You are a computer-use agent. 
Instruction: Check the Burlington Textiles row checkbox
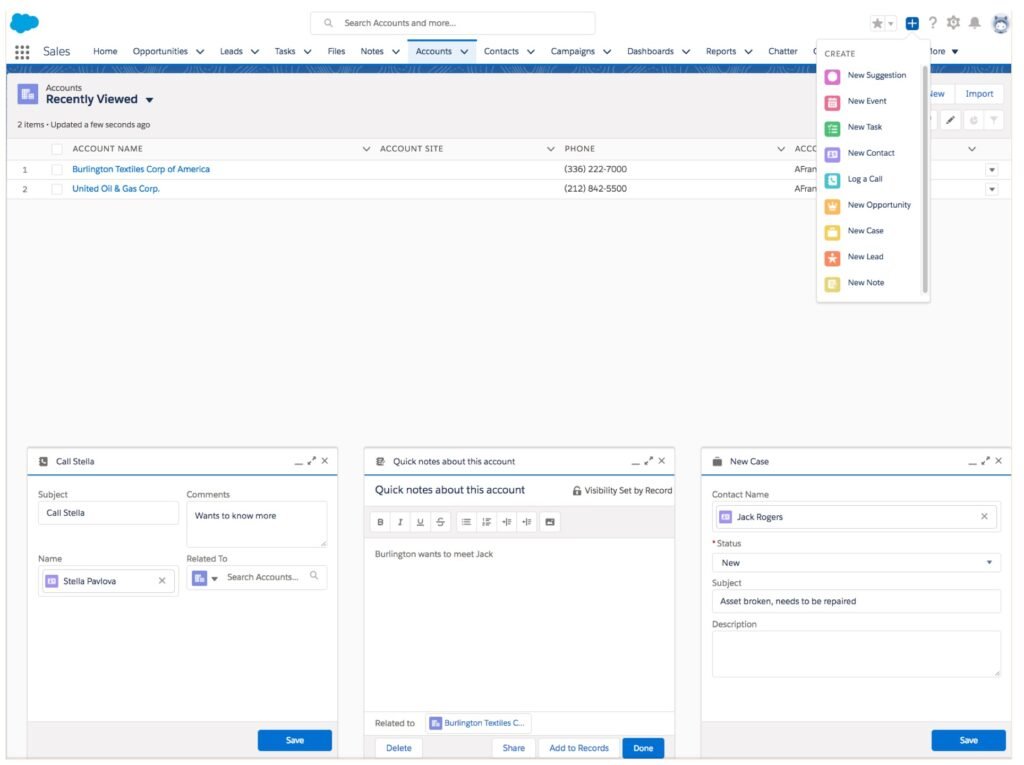click(57, 169)
